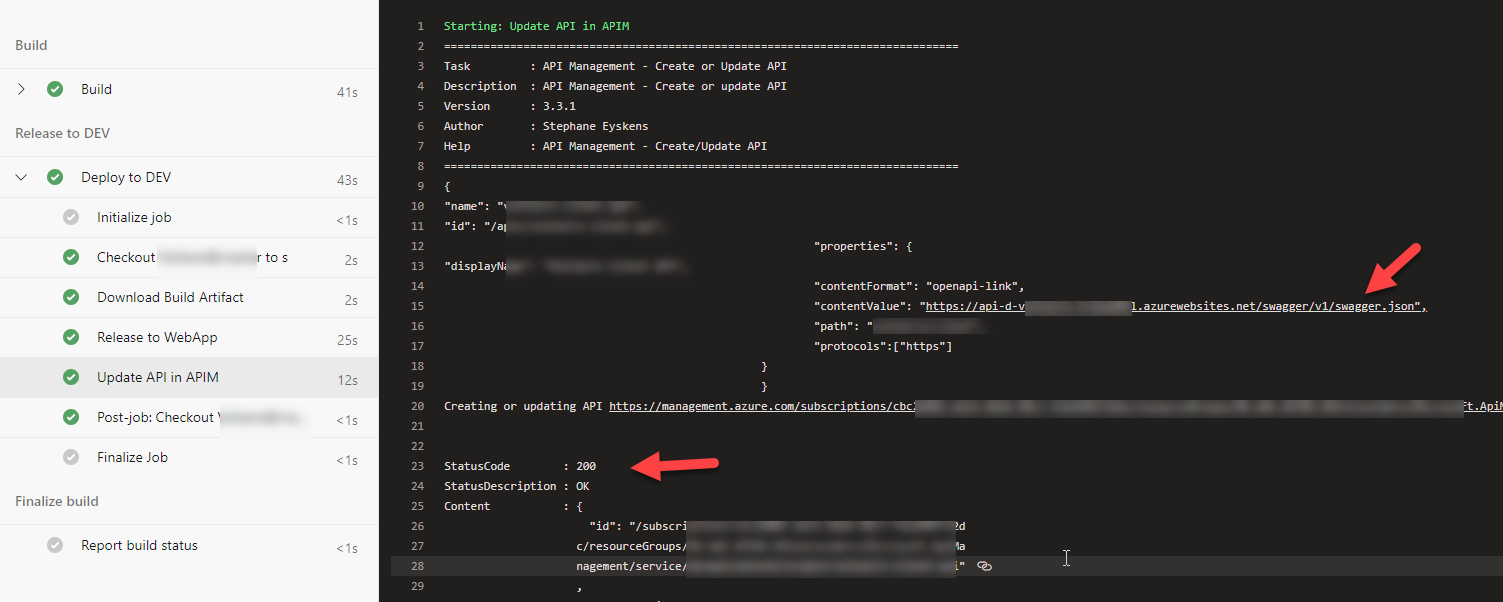Click the green check icon beside Deploy to DEV
Image resolution: width=1503 pixels, height=602 pixels.
pos(55,177)
